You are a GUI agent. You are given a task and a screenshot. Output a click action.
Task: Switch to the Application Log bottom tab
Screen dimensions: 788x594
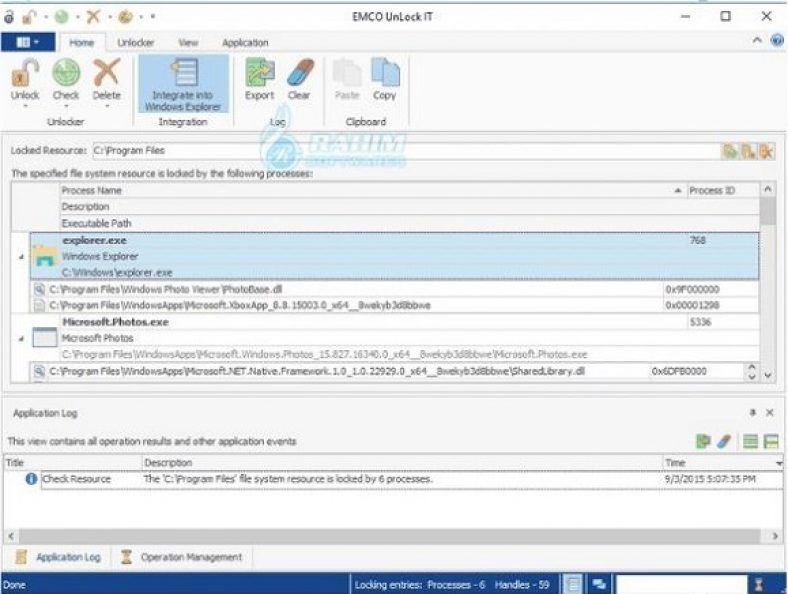58,557
